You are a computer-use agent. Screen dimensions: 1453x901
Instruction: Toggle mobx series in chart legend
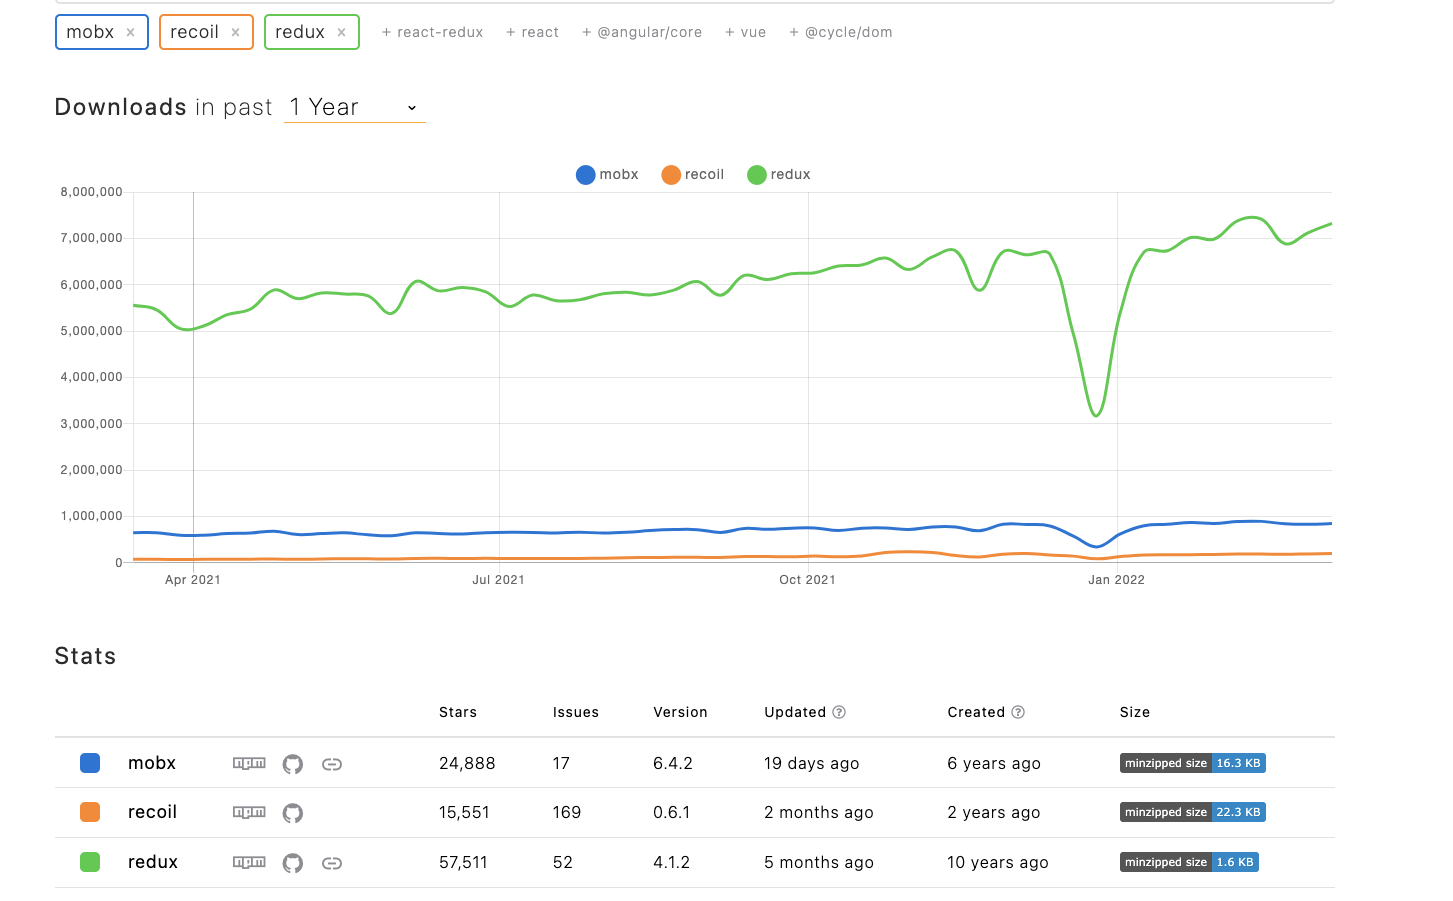tap(607, 175)
